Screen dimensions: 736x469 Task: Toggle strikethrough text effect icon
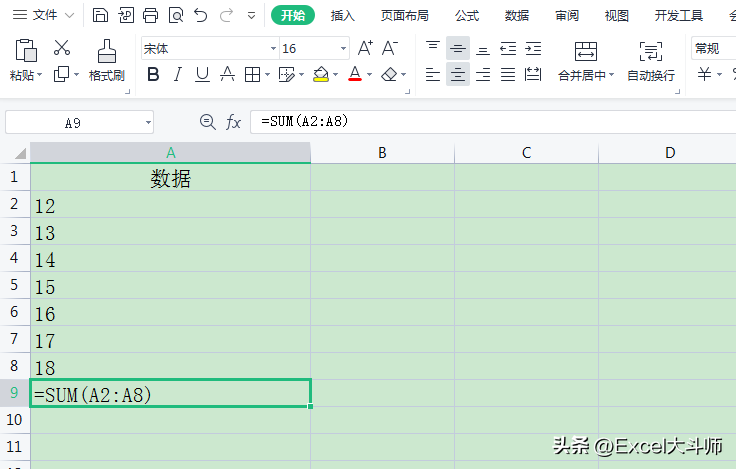227,74
